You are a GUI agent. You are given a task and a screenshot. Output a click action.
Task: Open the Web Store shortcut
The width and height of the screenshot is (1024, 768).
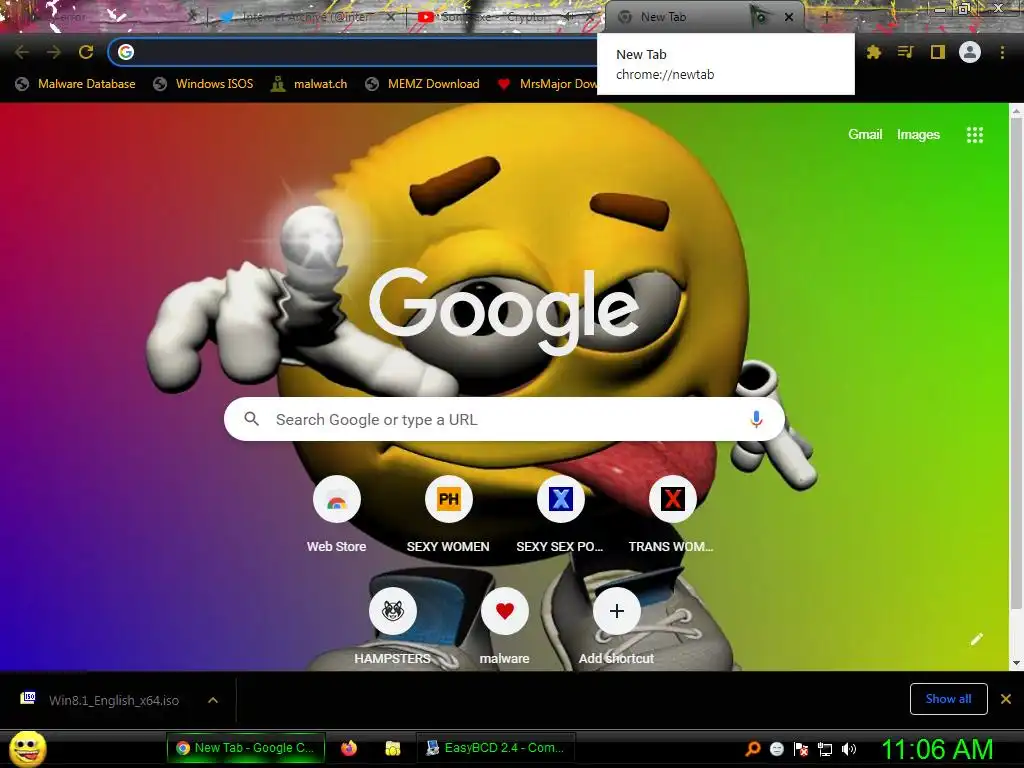coord(336,500)
